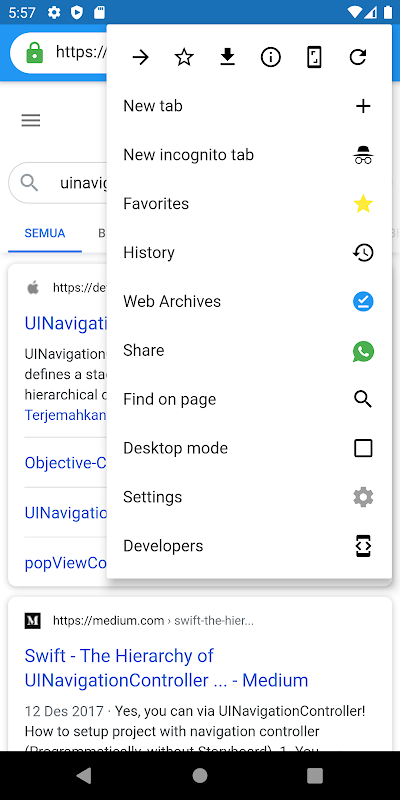Viewport: 400px width, 800px height.
Task: Open Developers menu item
Action: click(249, 546)
